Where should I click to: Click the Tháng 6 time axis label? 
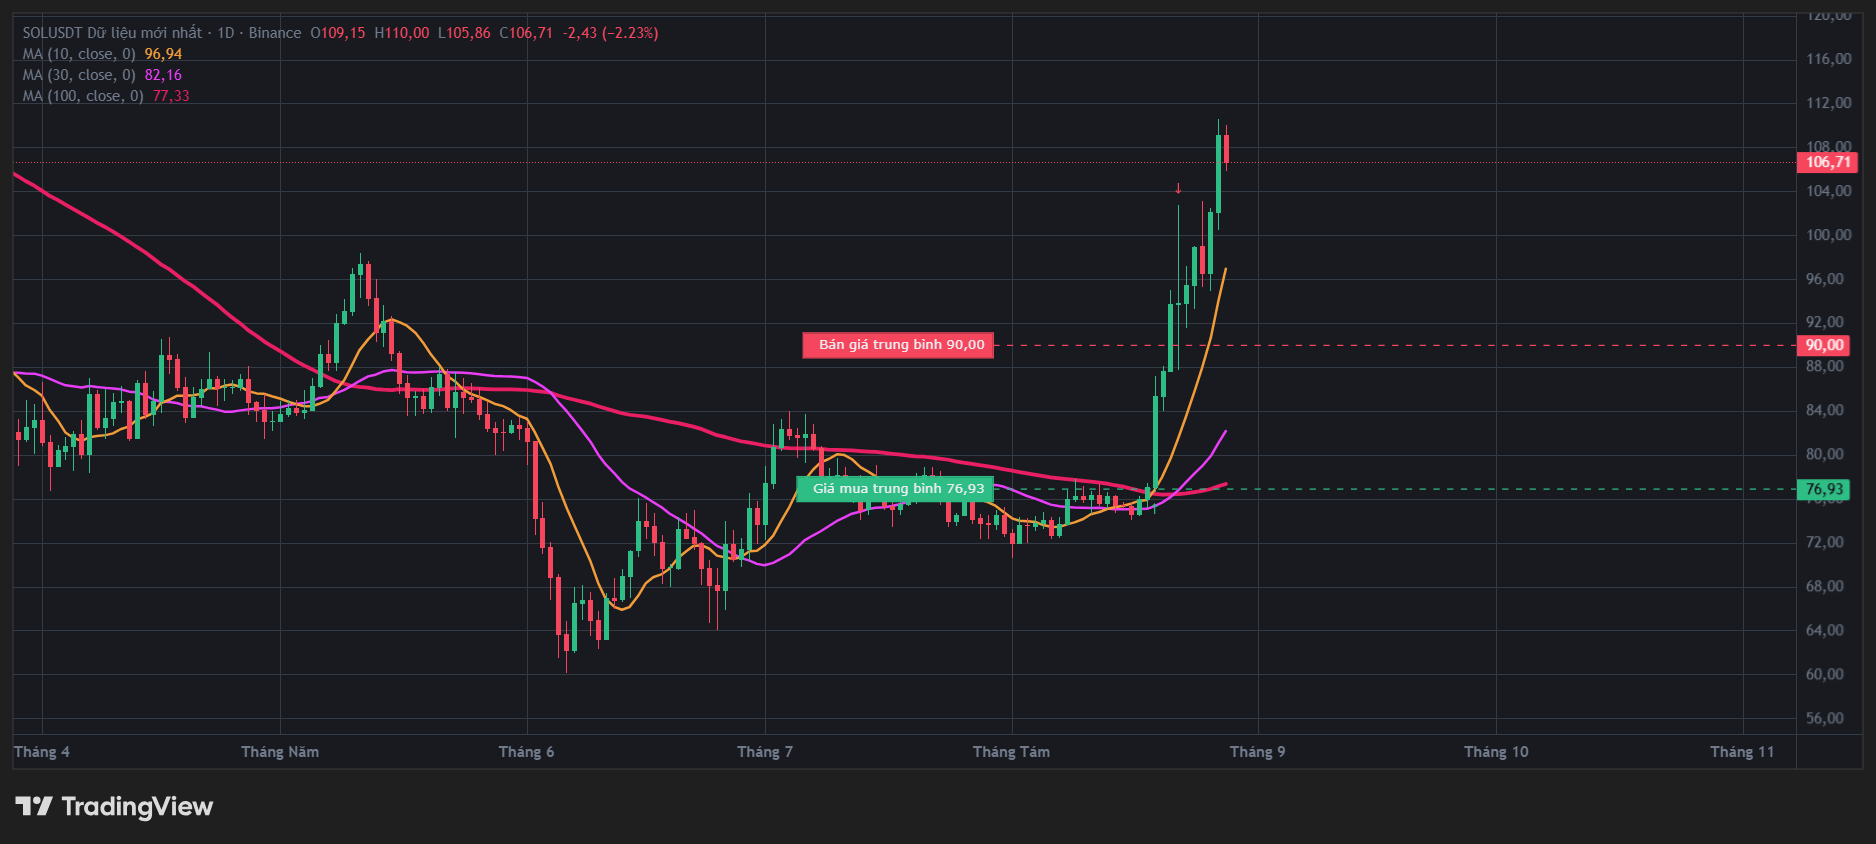coord(526,752)
